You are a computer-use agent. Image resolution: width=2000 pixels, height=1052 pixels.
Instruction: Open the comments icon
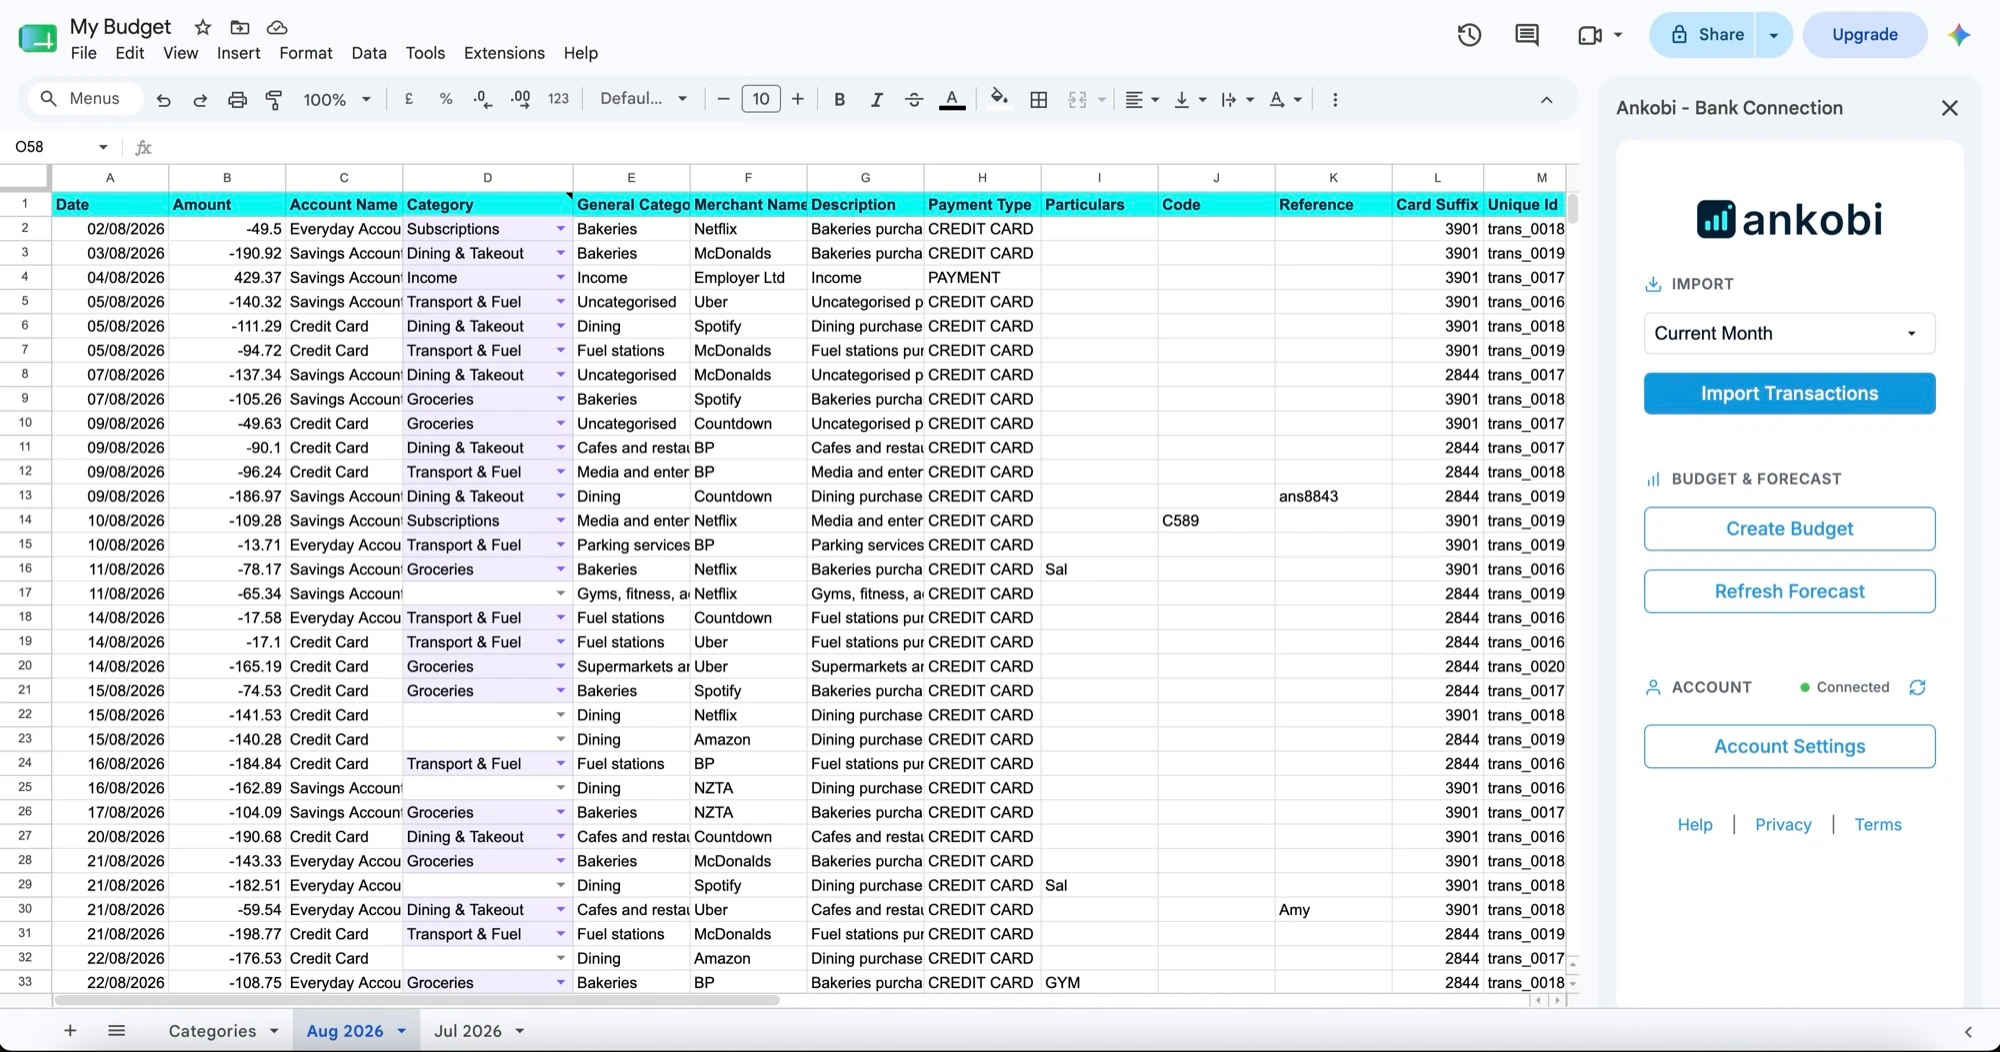pos(1527,35)
